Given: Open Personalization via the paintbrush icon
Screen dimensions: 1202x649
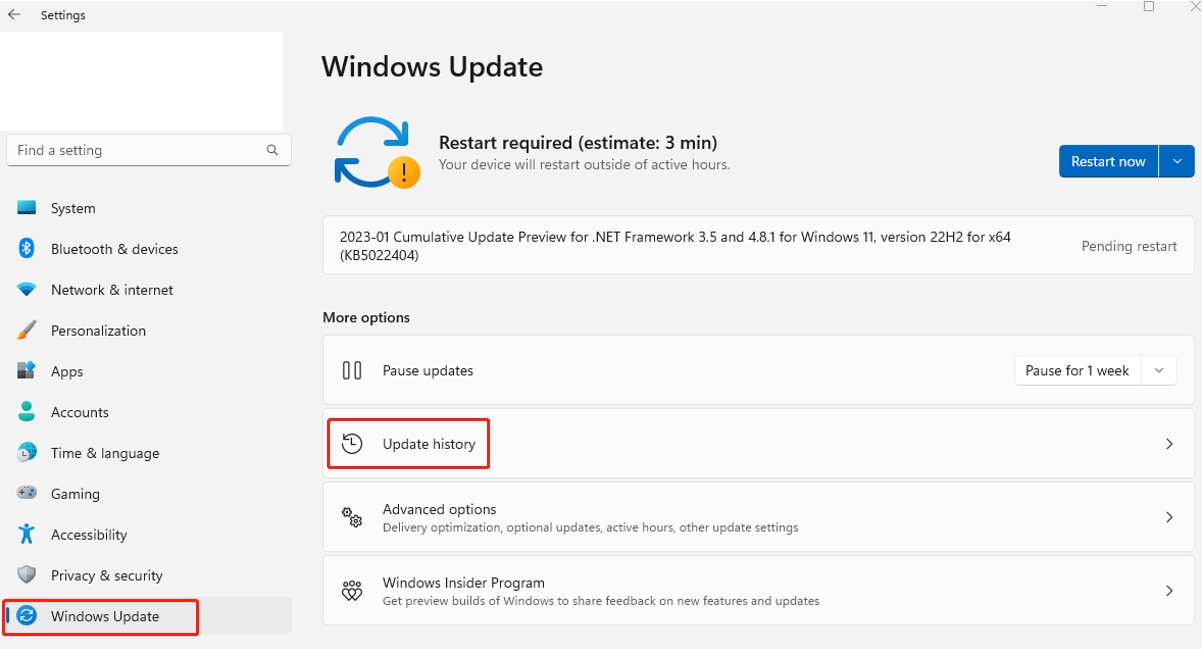Looking at the screenshot, I should click(27, 330).
